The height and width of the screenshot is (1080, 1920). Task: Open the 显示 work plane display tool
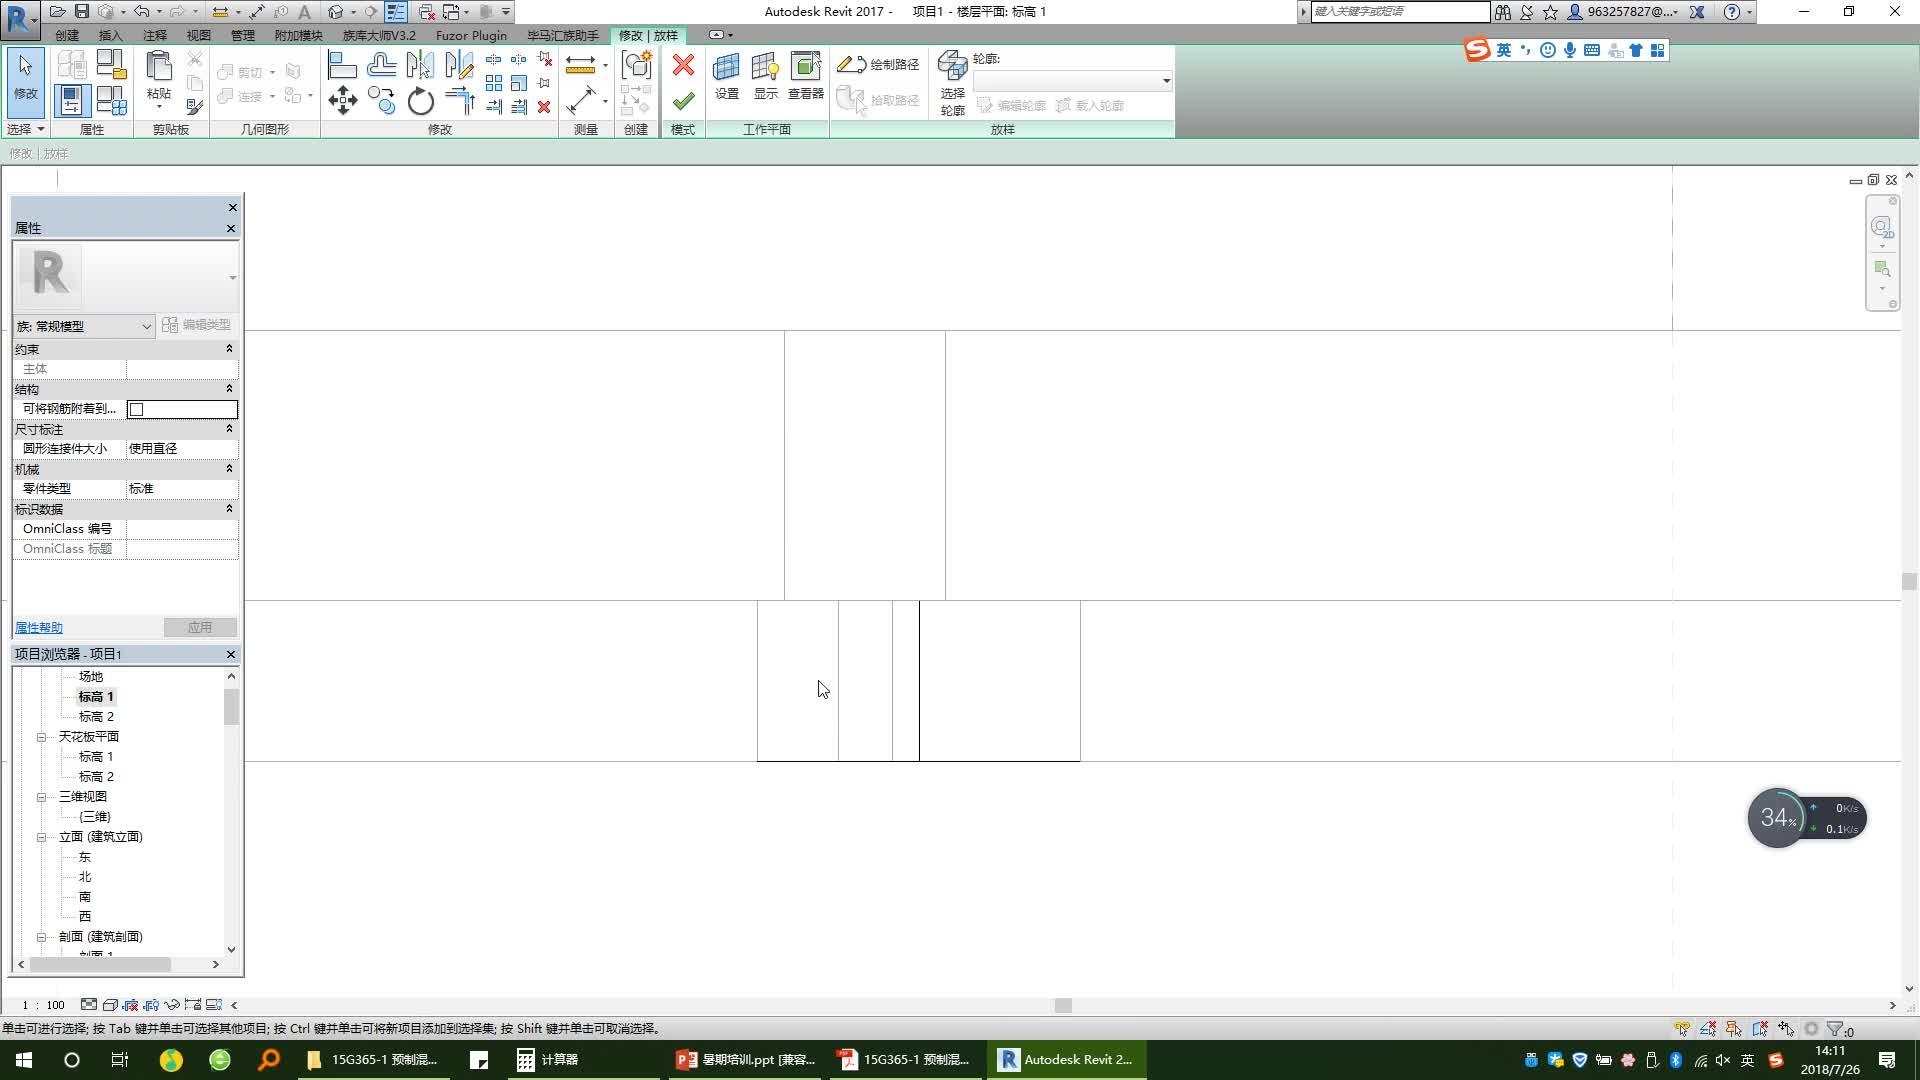(765, 76)
